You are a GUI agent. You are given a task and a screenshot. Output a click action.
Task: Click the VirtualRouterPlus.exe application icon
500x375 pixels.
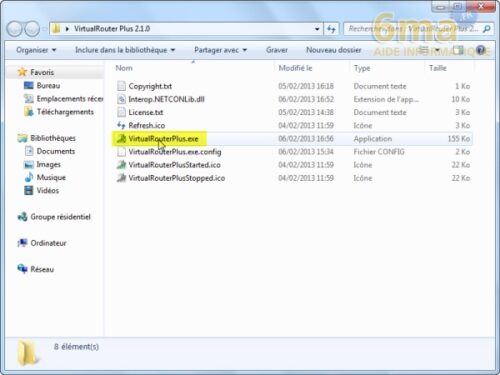[121, 138]
